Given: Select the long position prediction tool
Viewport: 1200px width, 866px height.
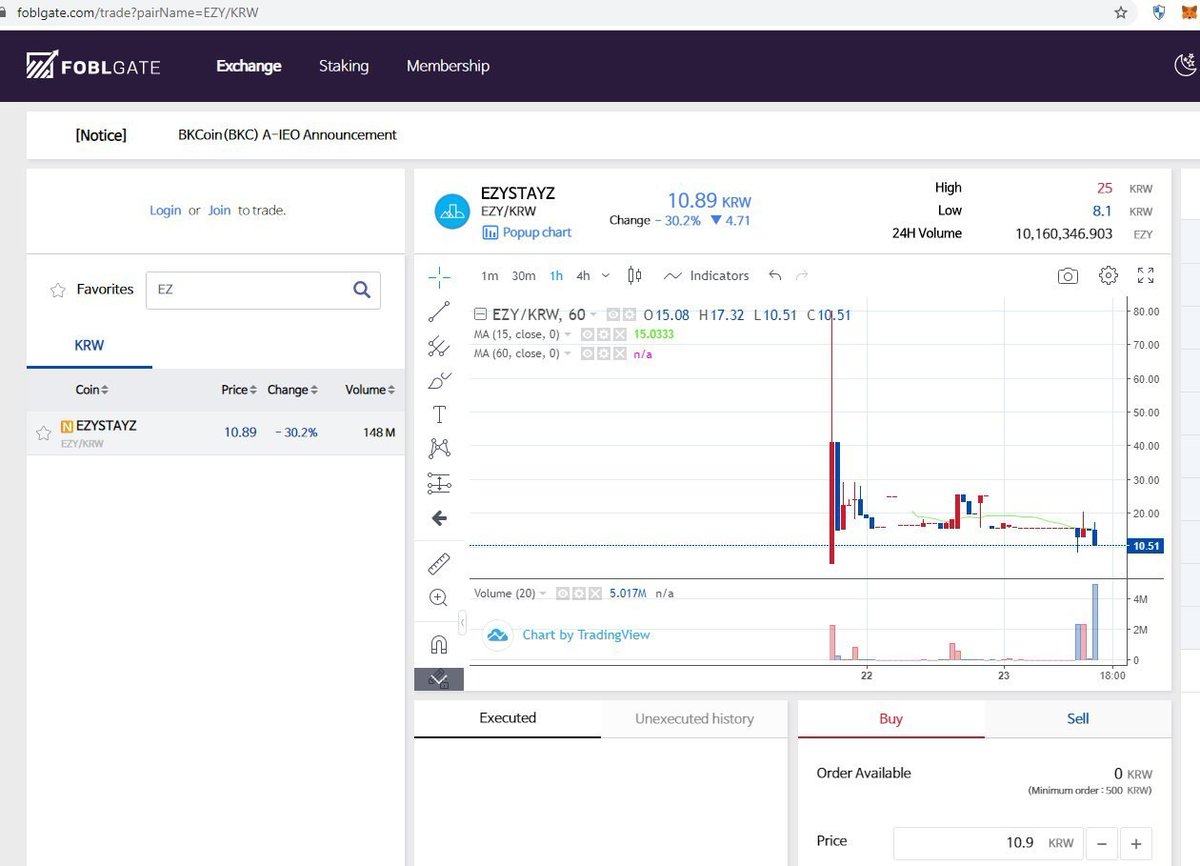Looking at the screenshot, I should click(438, 483).
